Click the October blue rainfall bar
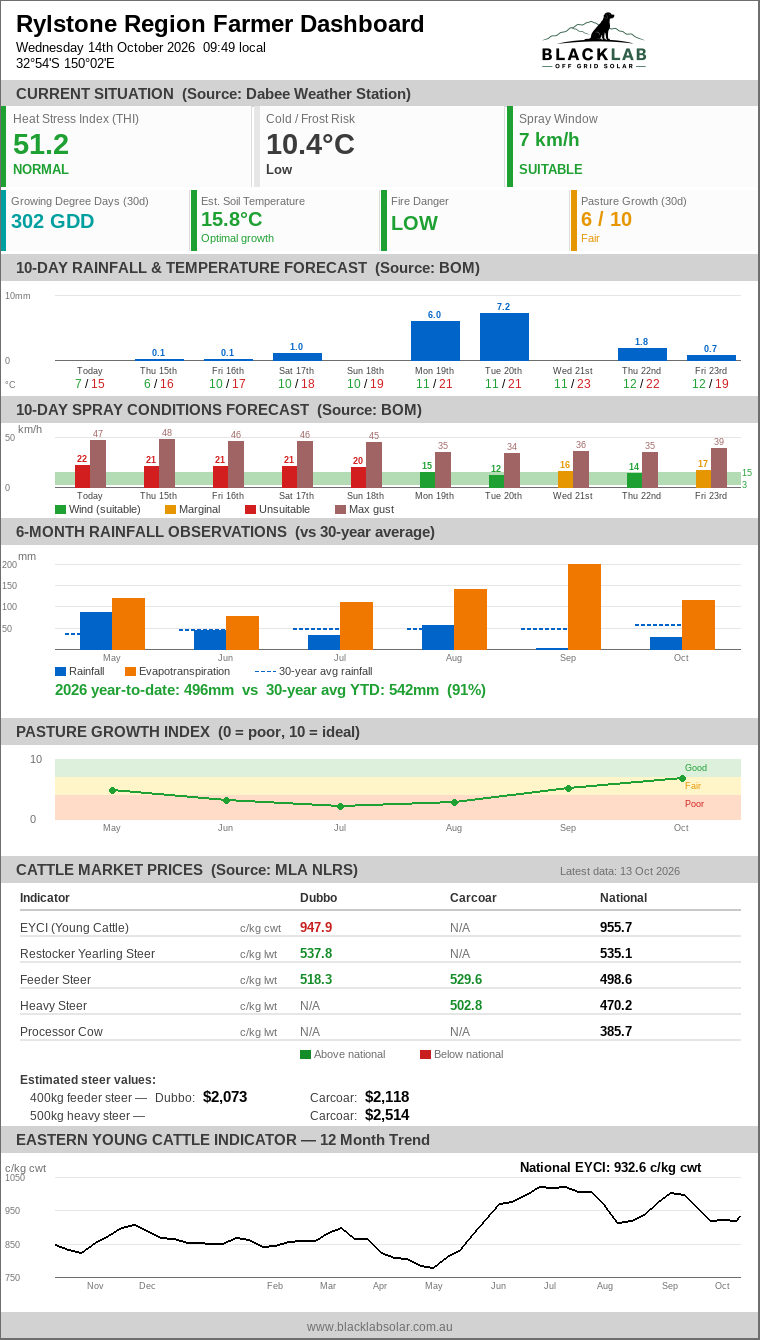The image size is (760, 1340). point(666,643)
